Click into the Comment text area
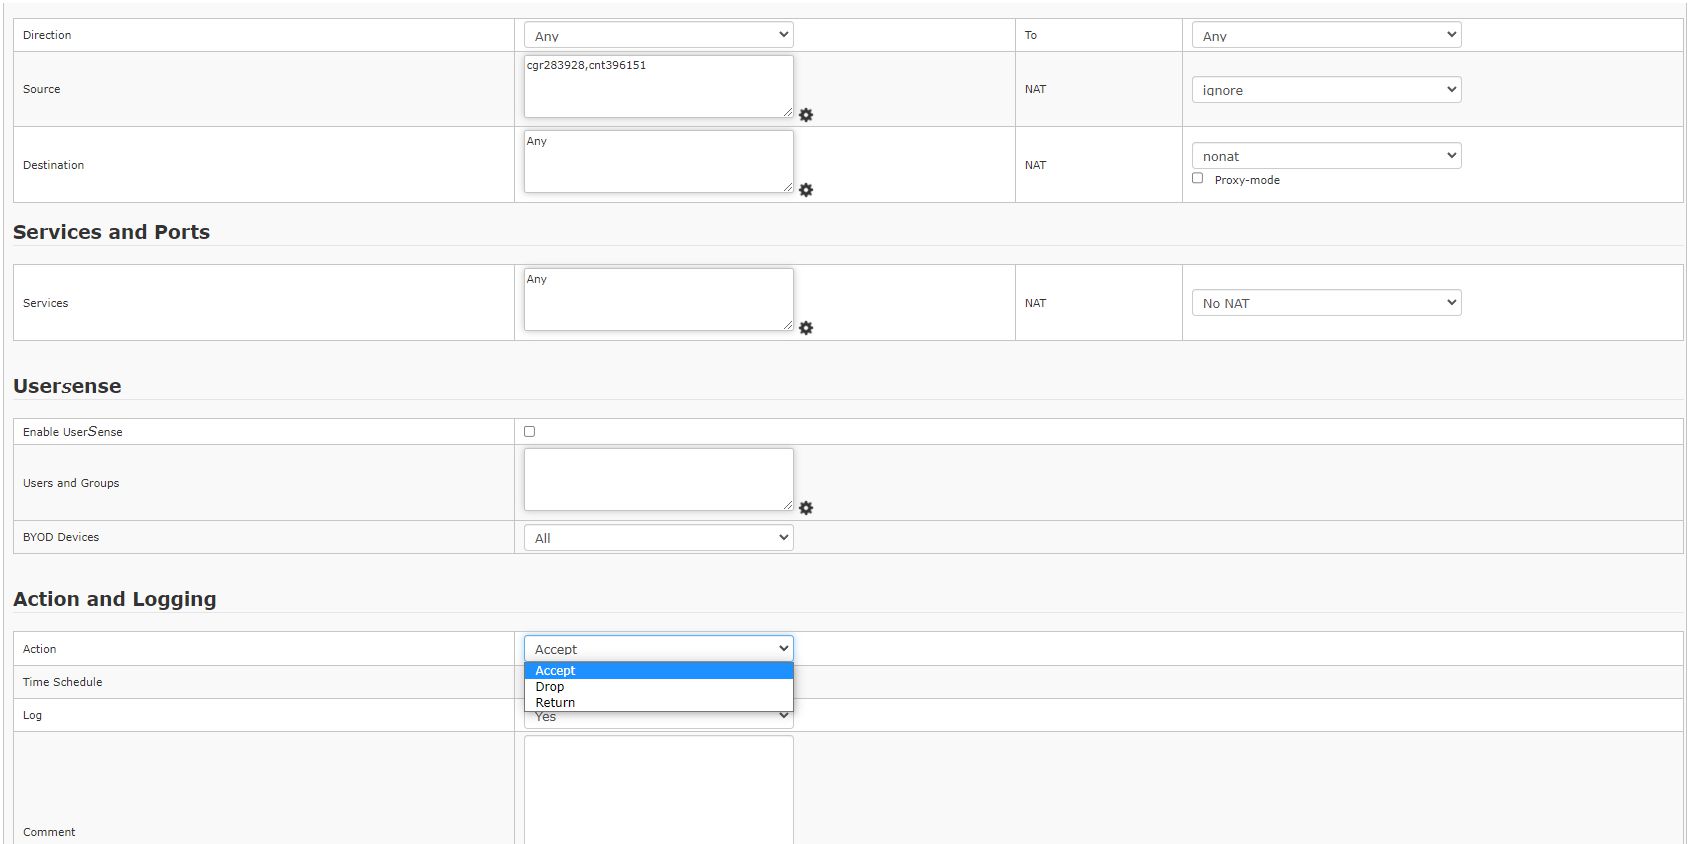Image resolution: width=1700 pixels, height=844 pixels. 659,790
